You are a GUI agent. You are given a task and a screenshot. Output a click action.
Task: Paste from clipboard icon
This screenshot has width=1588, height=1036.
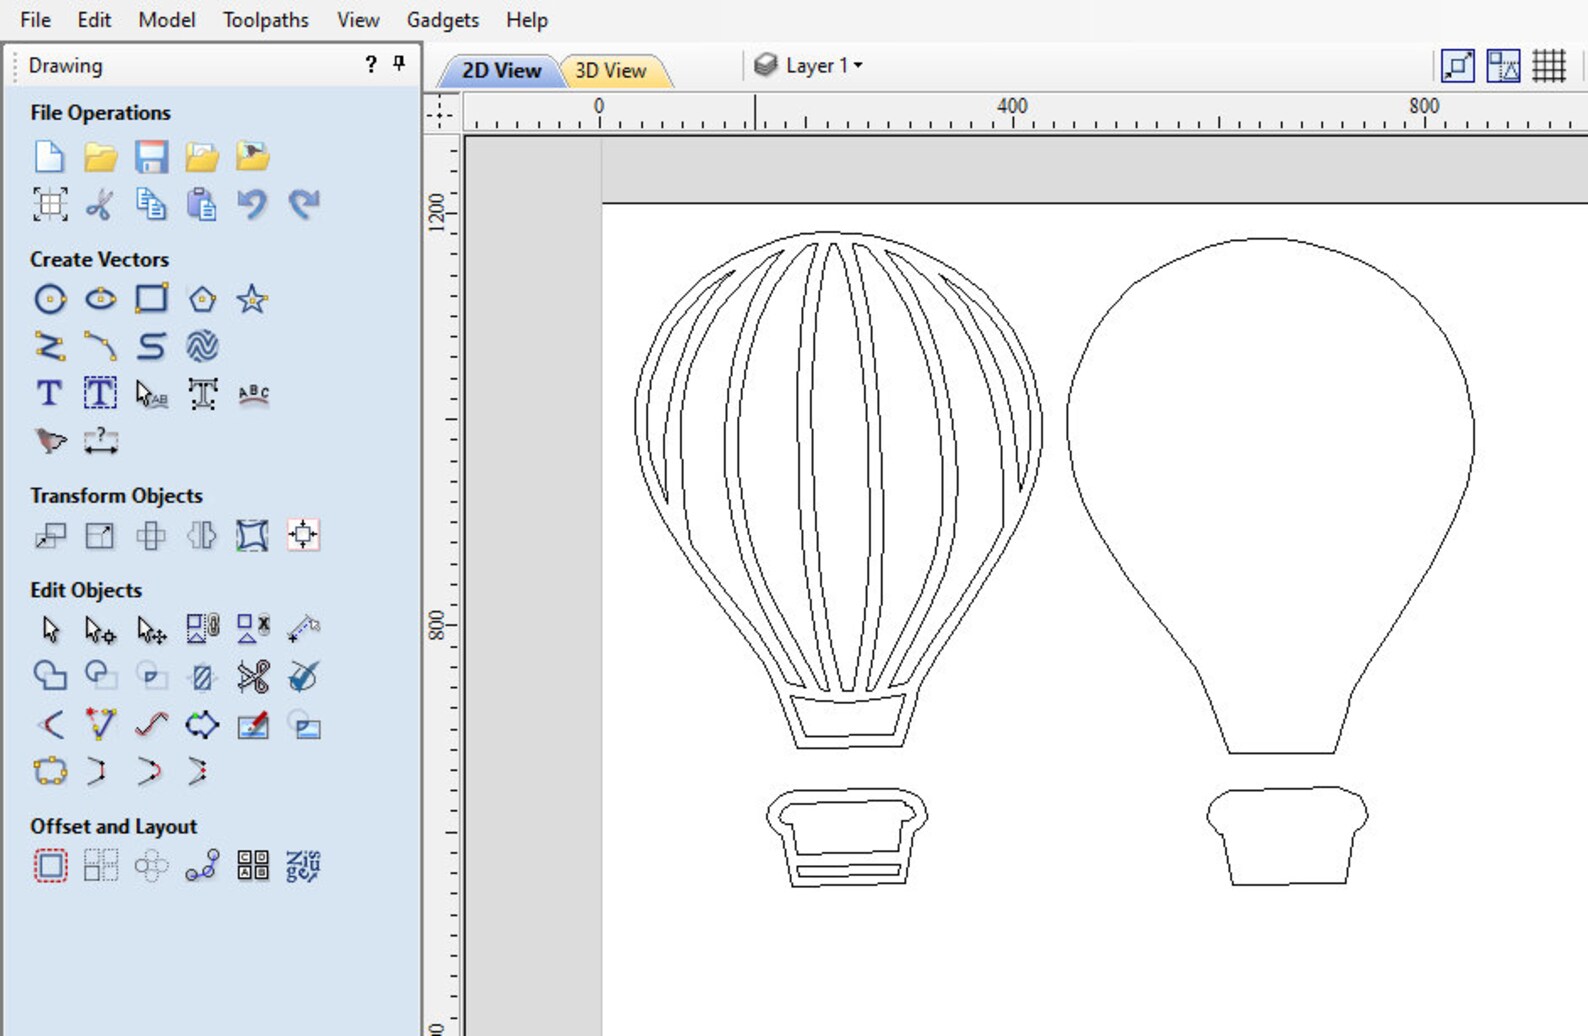point(202,204)
